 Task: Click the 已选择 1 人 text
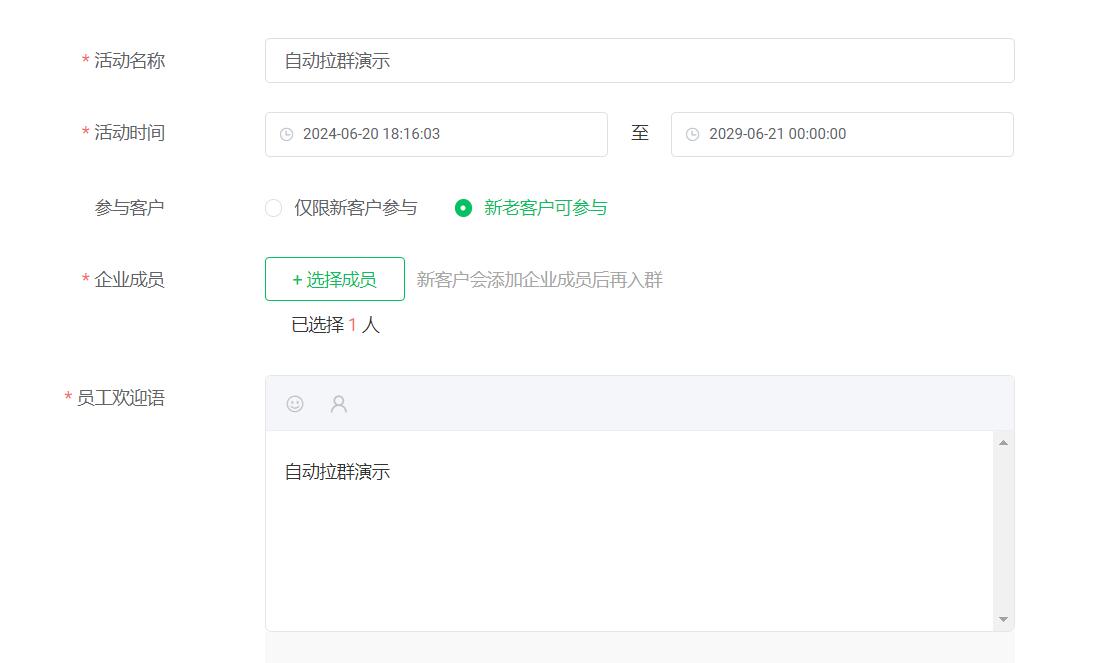point(335,325)
